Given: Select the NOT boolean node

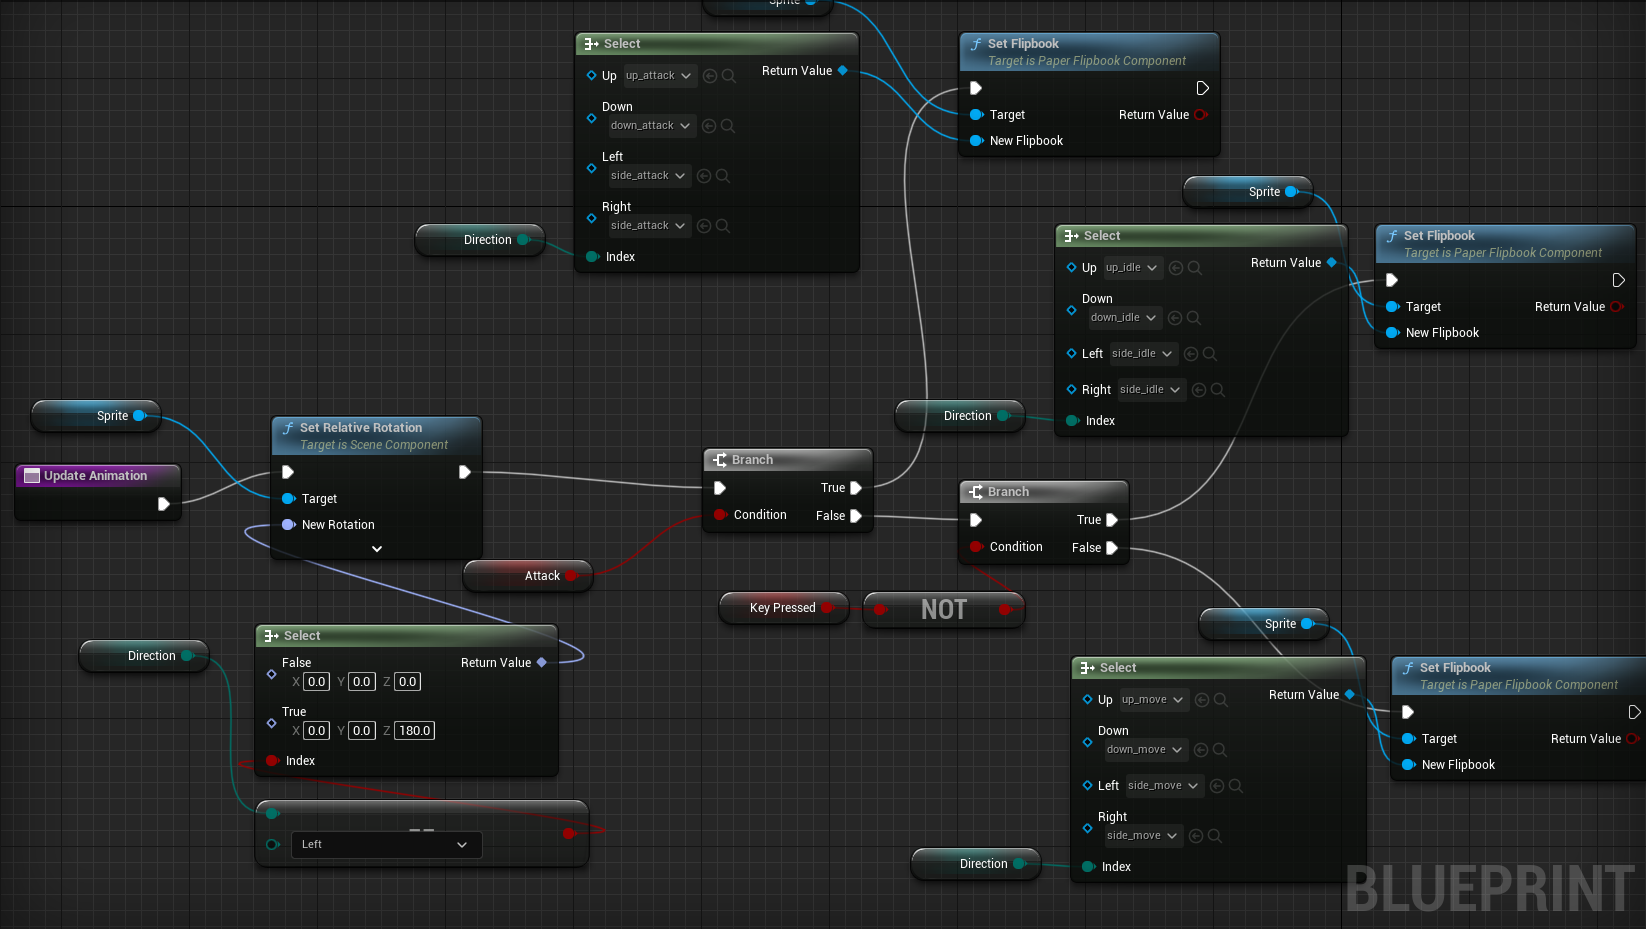Looking at the screenshot, I should (x=944, y=610).
